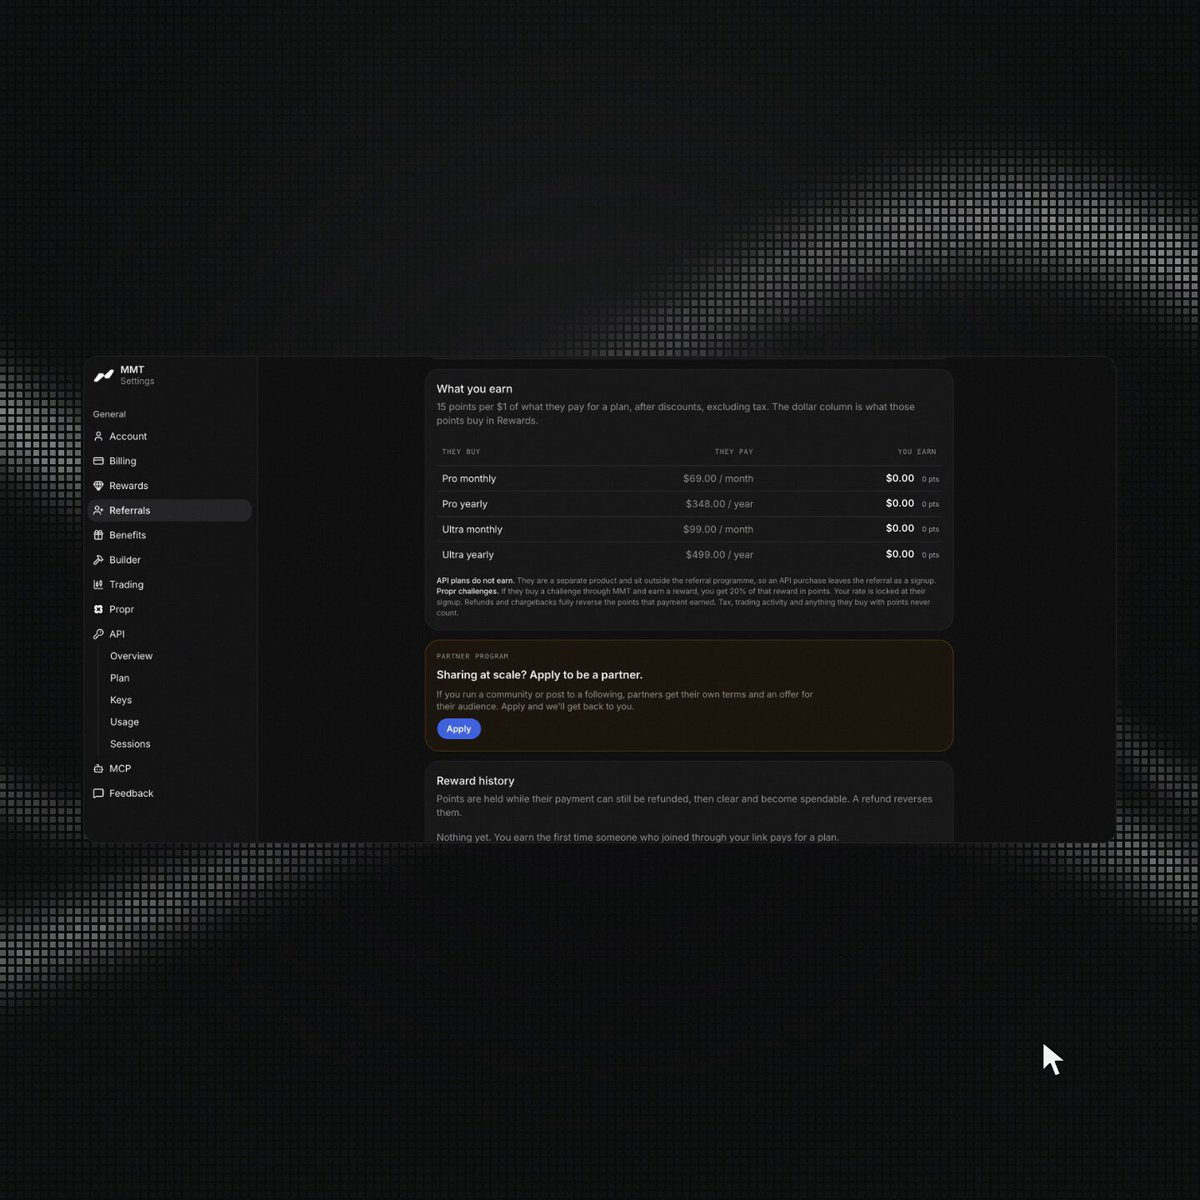Viewport: 1200px width, 1200px height.
Task: Go to the API Plan page
Action: point(119,678)
